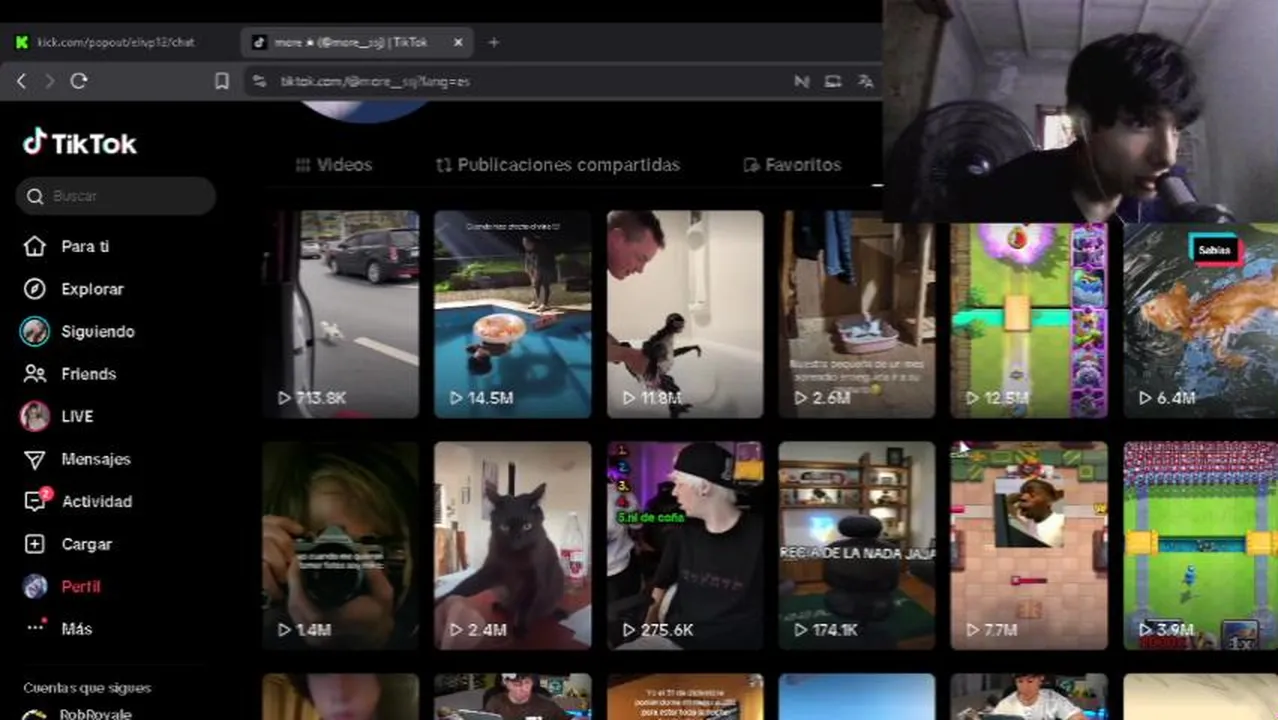The image size is (1278, 720).
Task: Open the 174.1K views room video
Action: (x=857, y=546)
